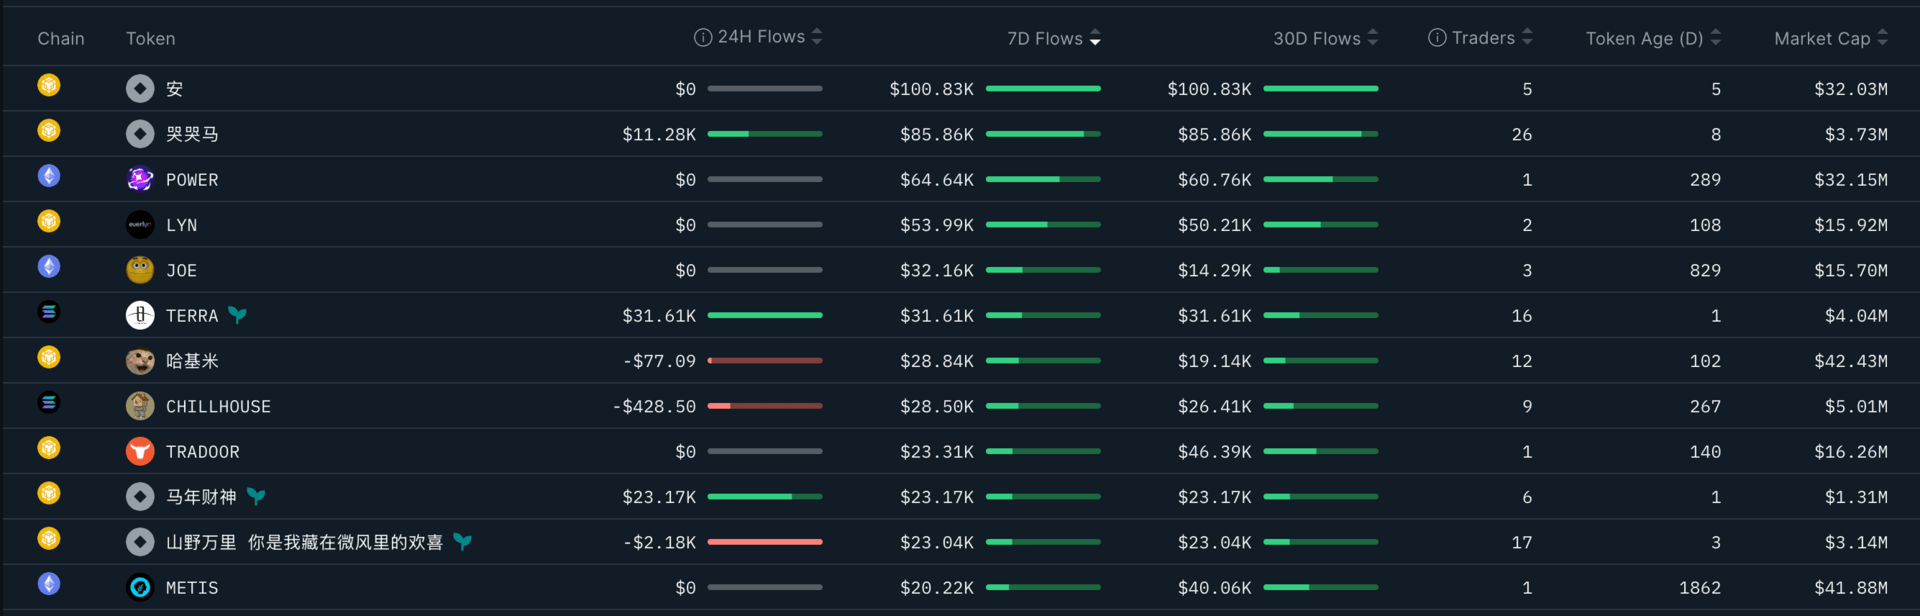Click 24H flow bar in TERRA row
This screenshot has width=1920, height=616.
tap(765, 315)
